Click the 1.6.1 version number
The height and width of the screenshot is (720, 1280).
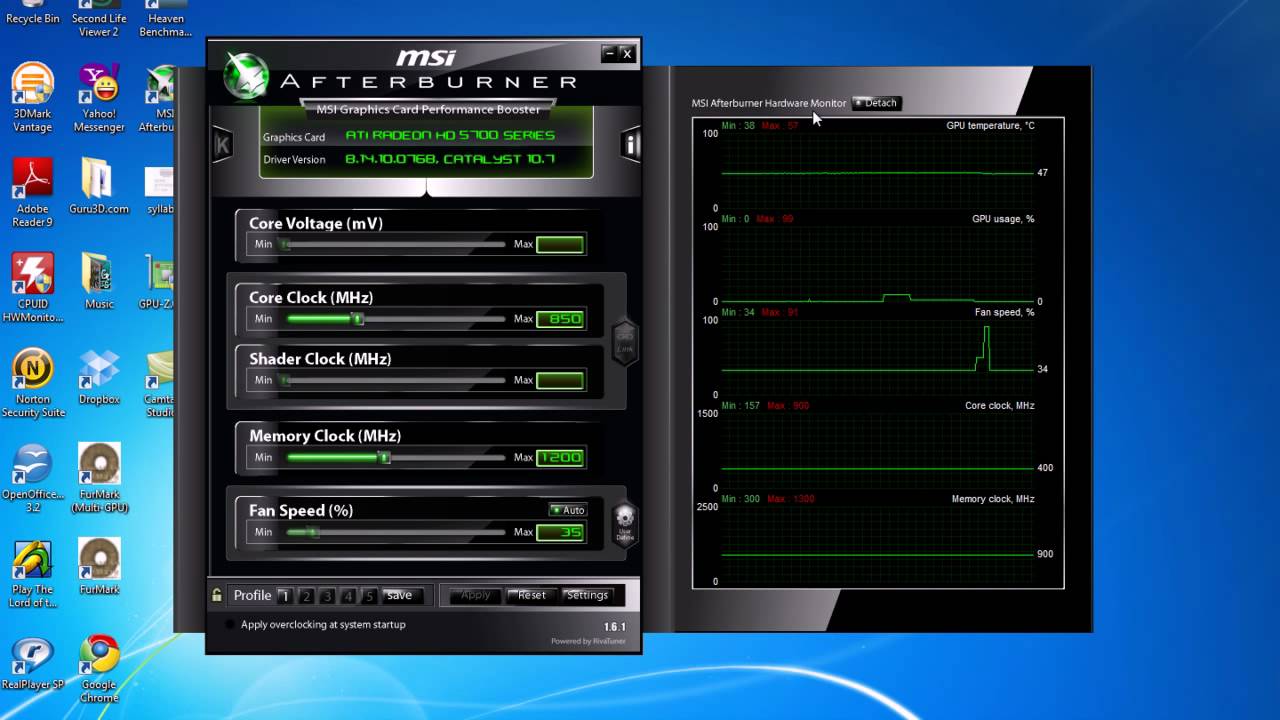click(614, 627)
